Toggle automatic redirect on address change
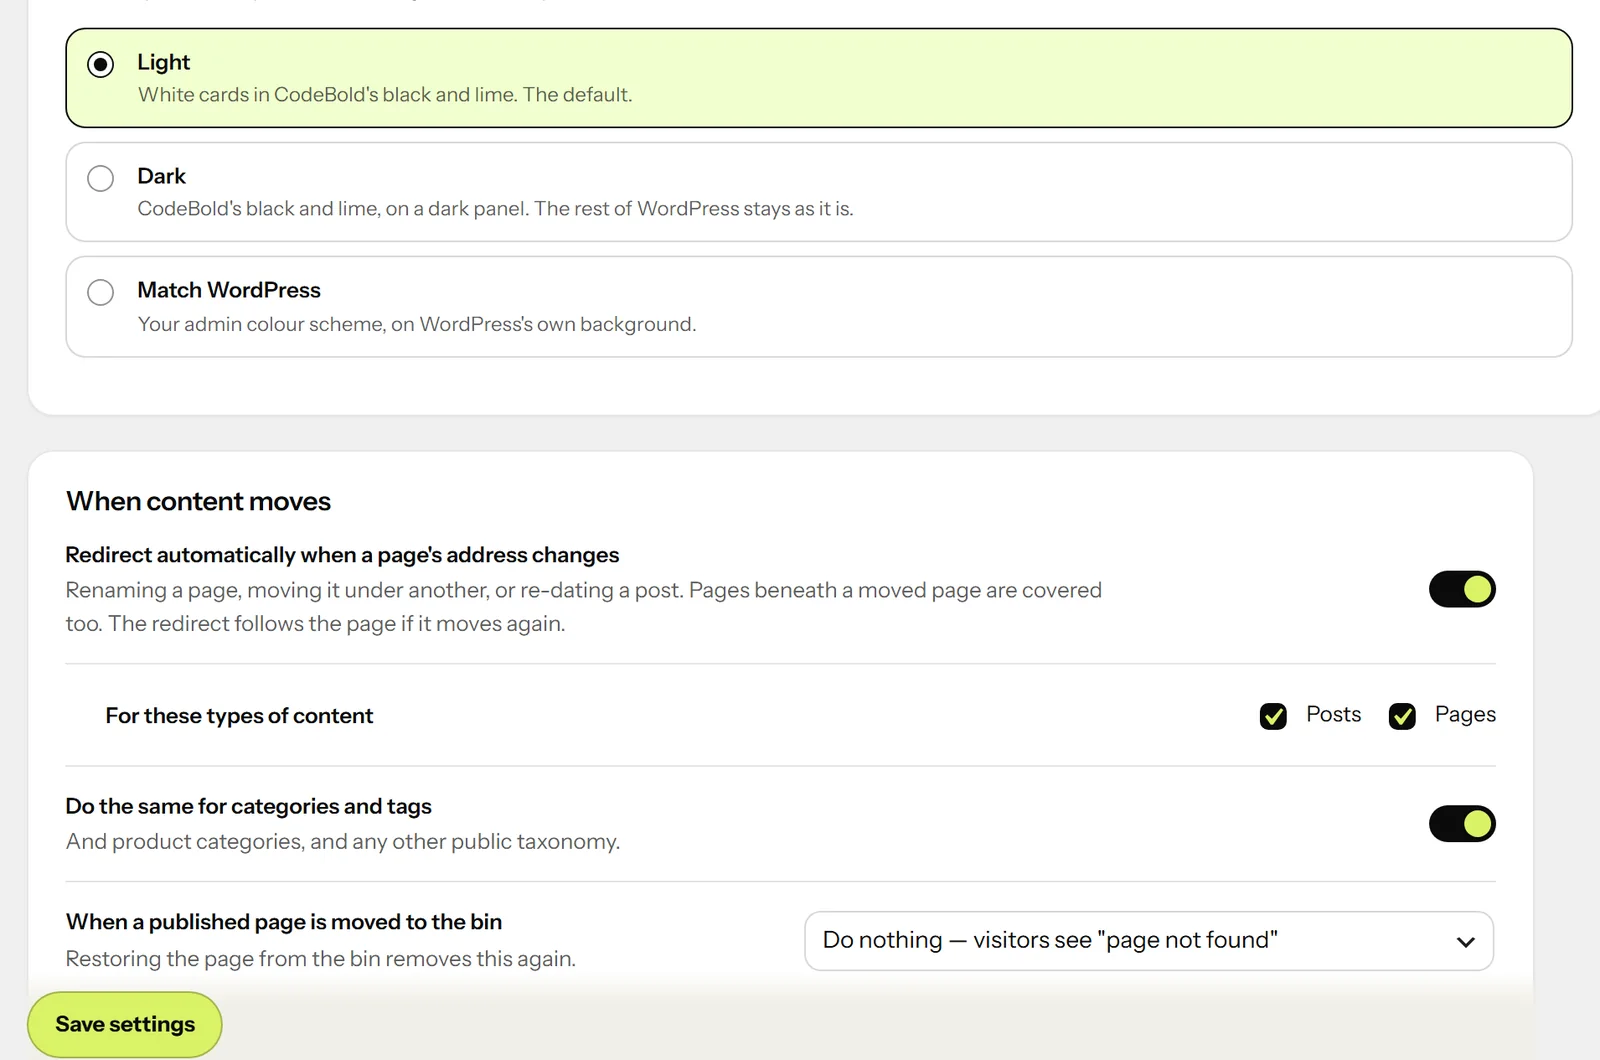This screenshot has width=1600, height=1060. 1461,589
